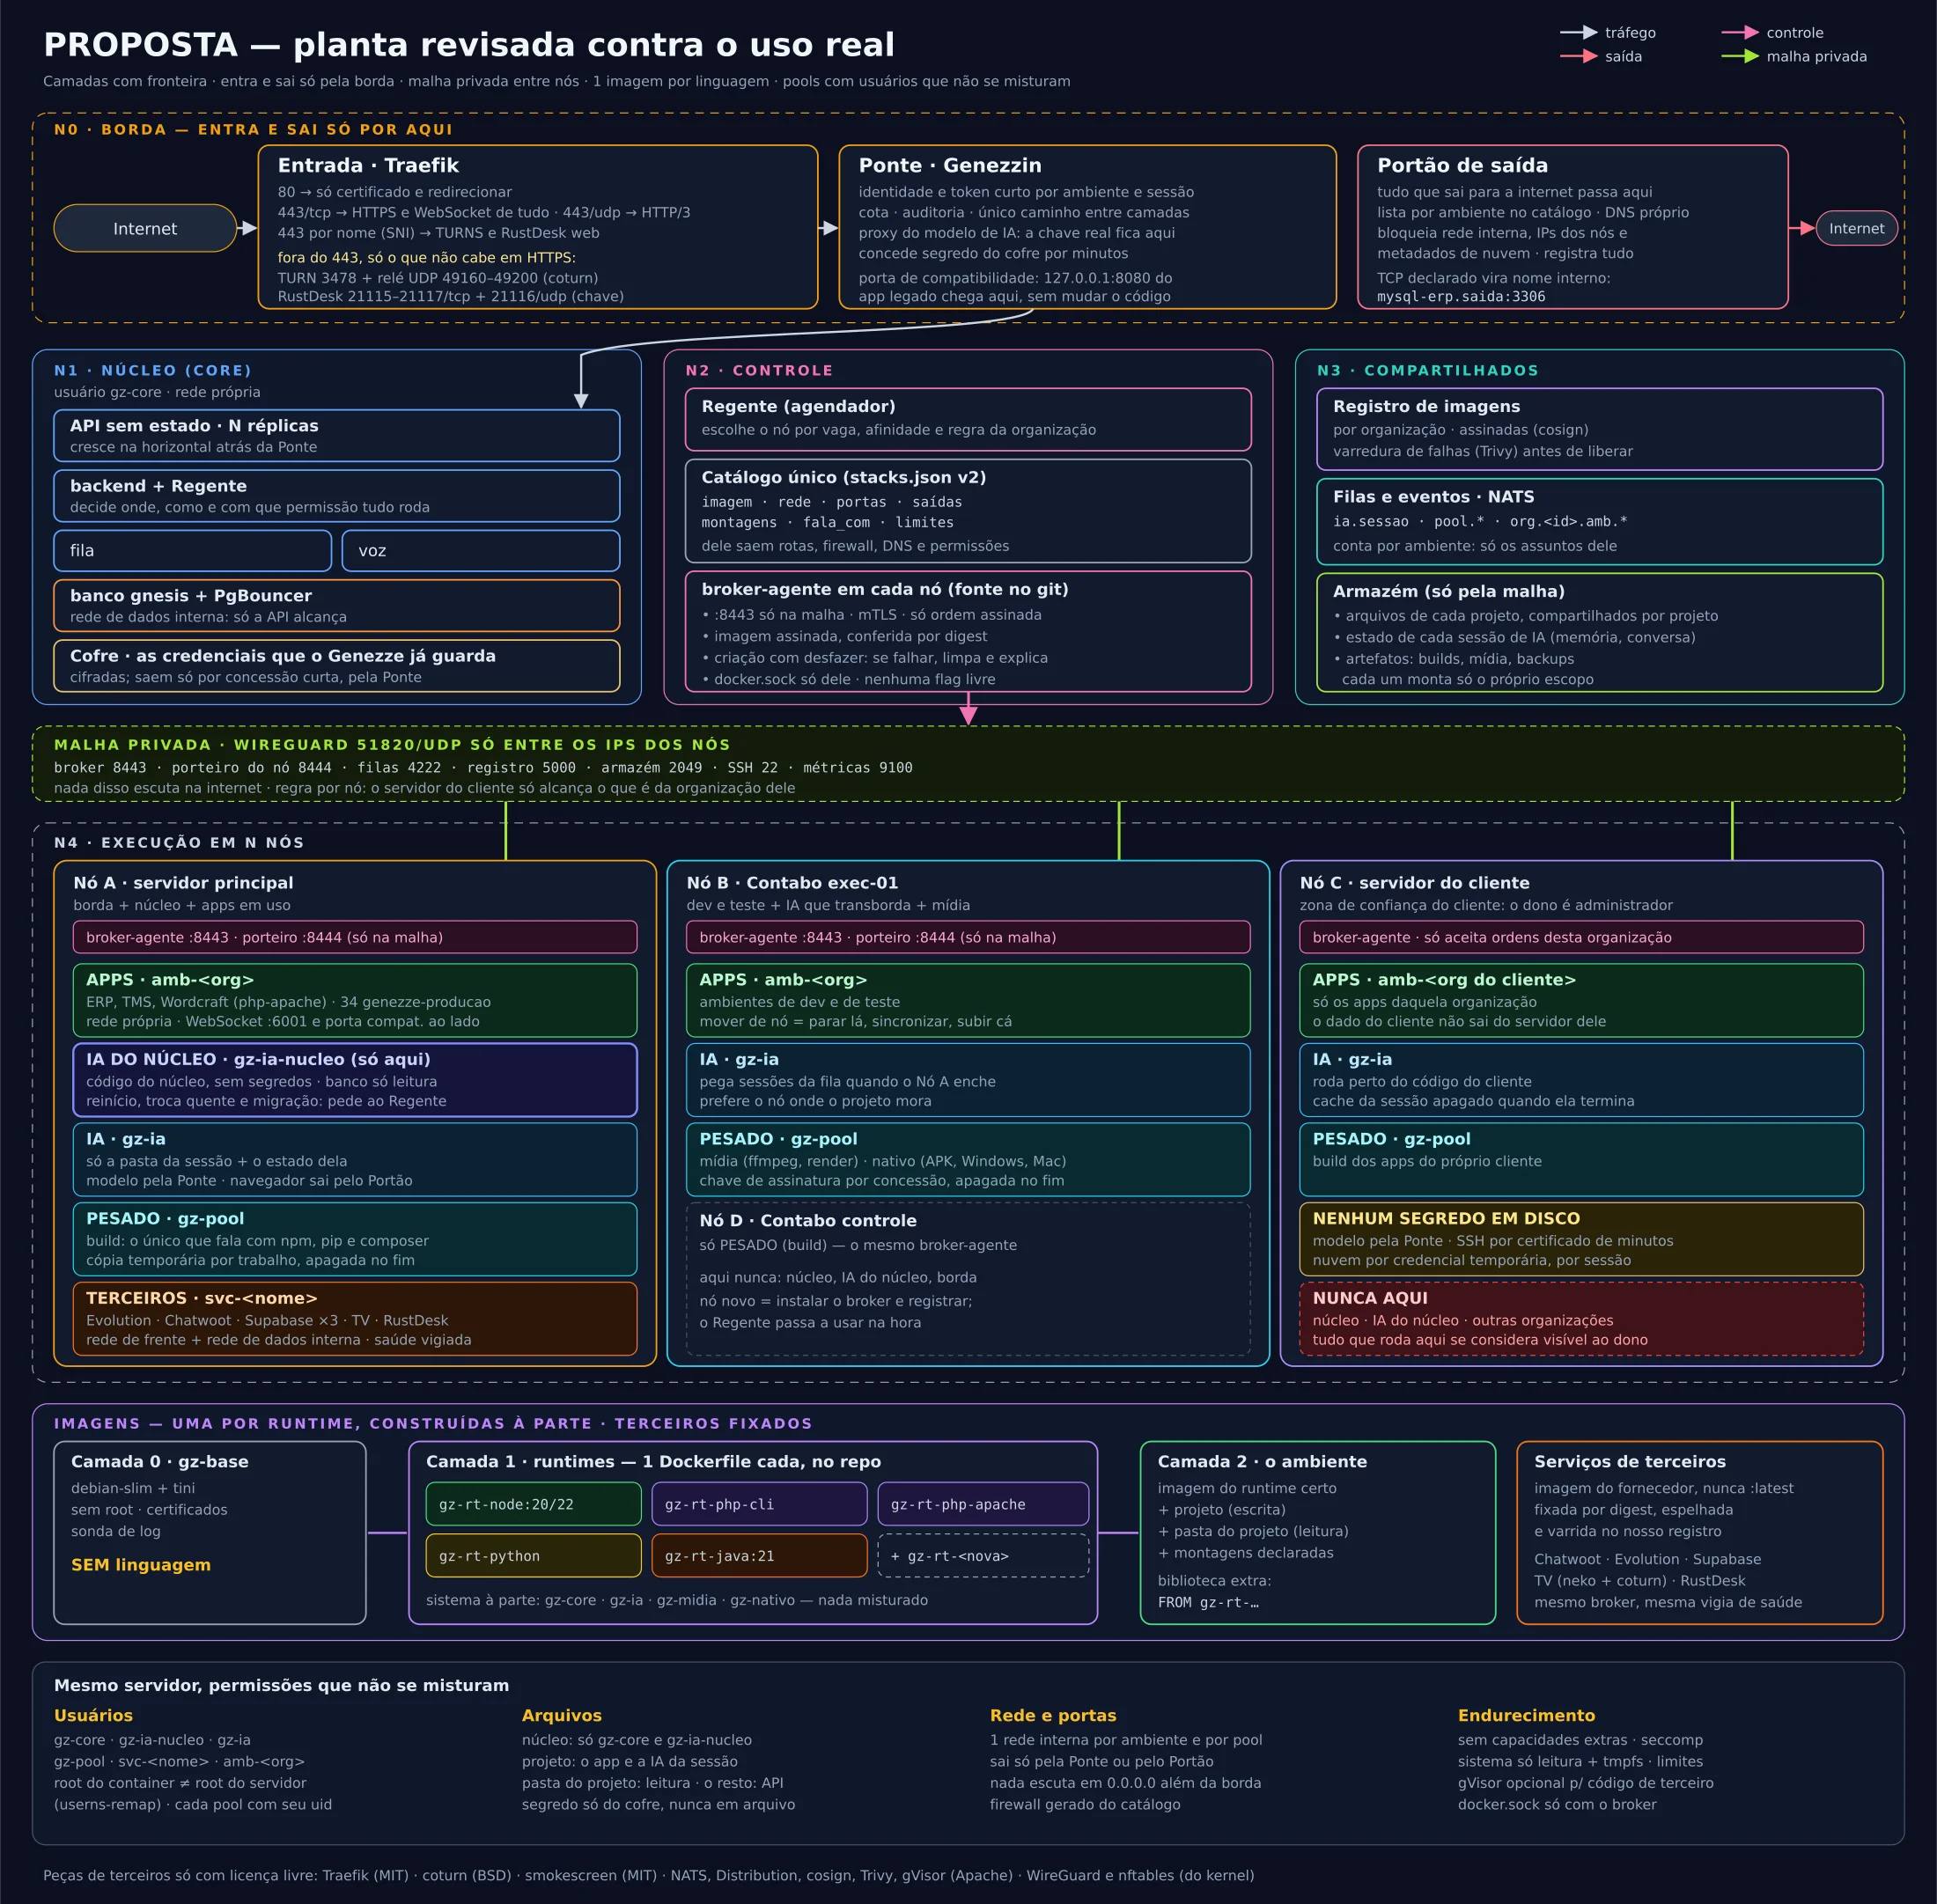Select the 'Regente (agendador)' box
This screenshot has width=1937, height=1904.
click(x=968, y=419)
